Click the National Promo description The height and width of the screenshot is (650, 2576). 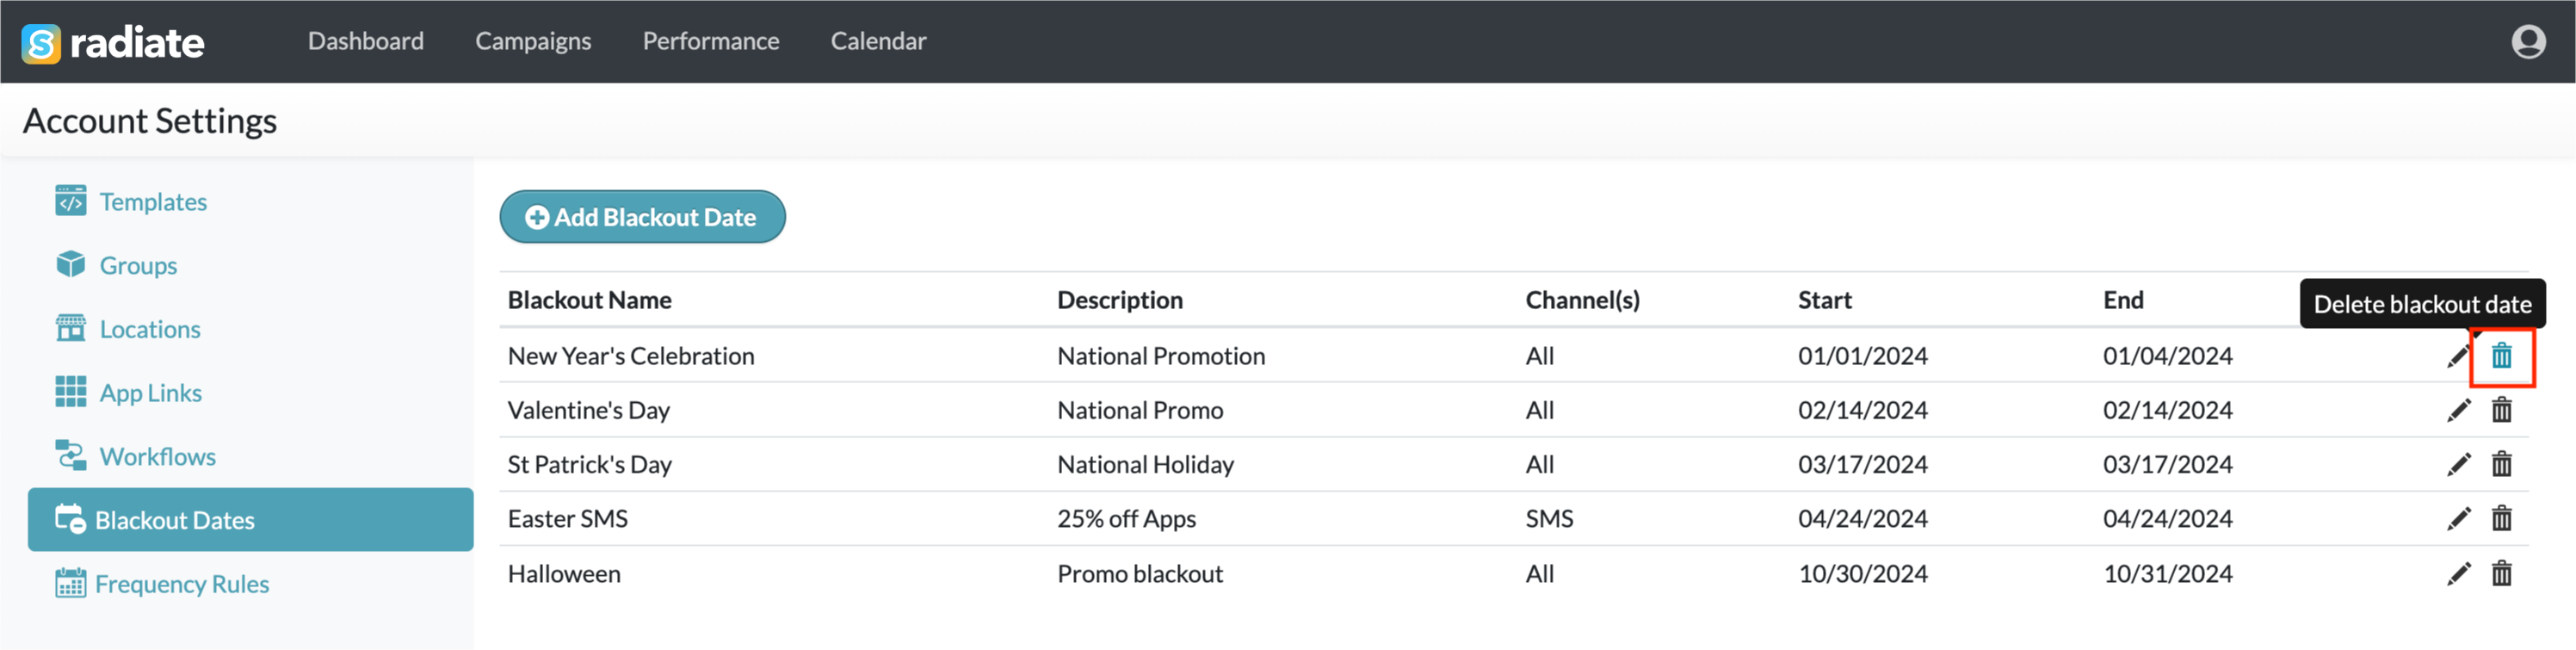pyautogui.click(x=1139, y=410)
